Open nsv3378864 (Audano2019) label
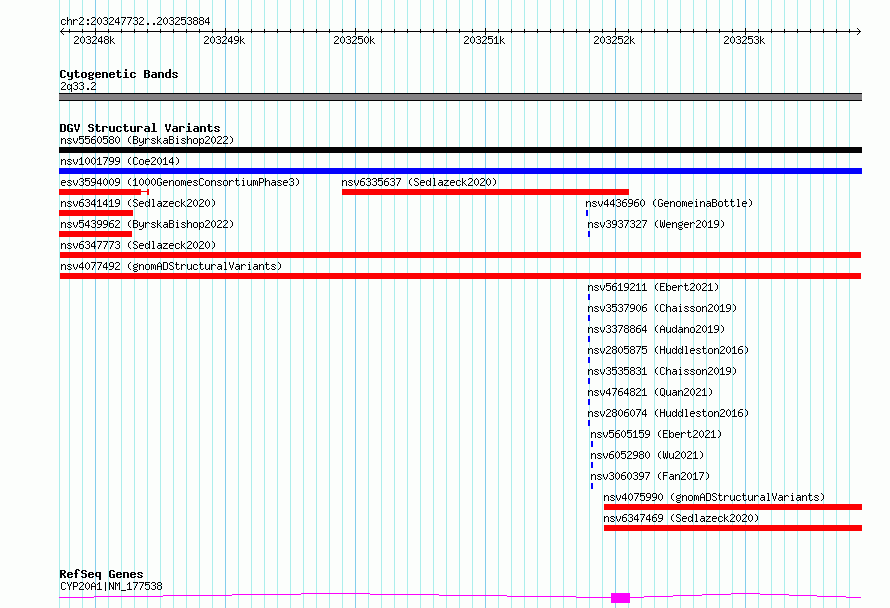This screenshot has height=608, width=890. [656, 329]
